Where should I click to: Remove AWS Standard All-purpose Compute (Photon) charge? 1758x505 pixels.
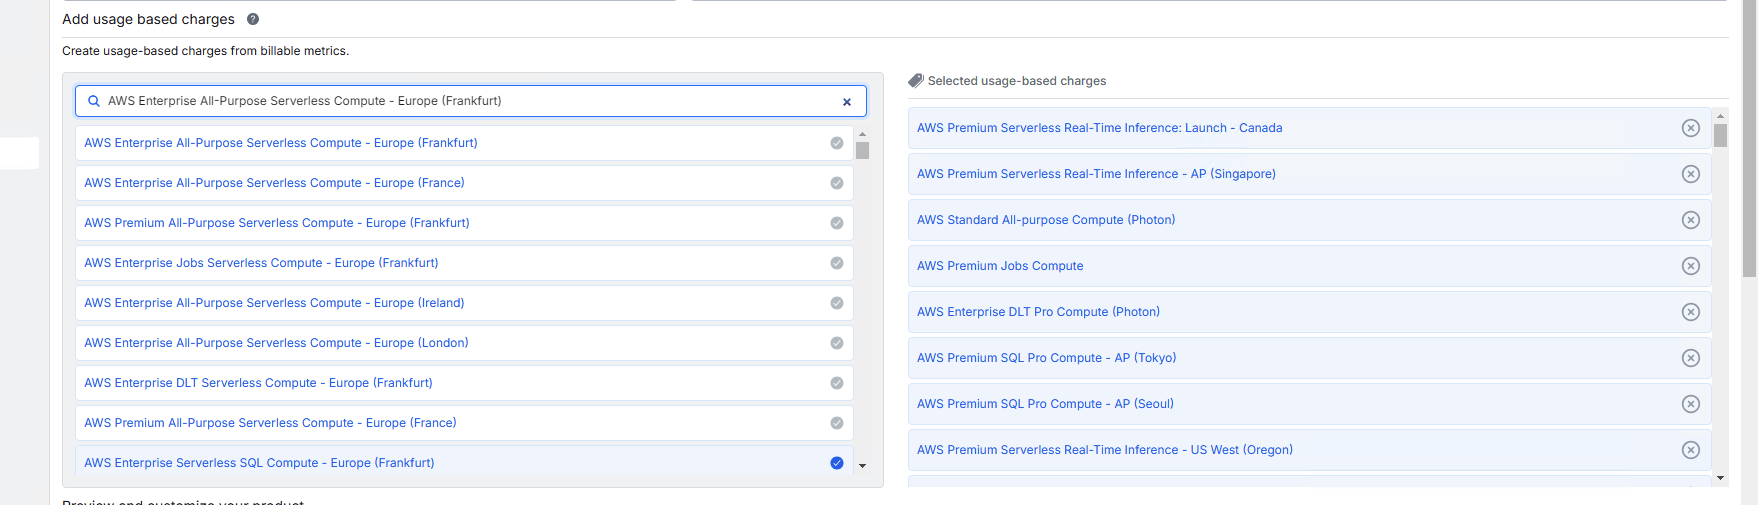coord(1690,220)
